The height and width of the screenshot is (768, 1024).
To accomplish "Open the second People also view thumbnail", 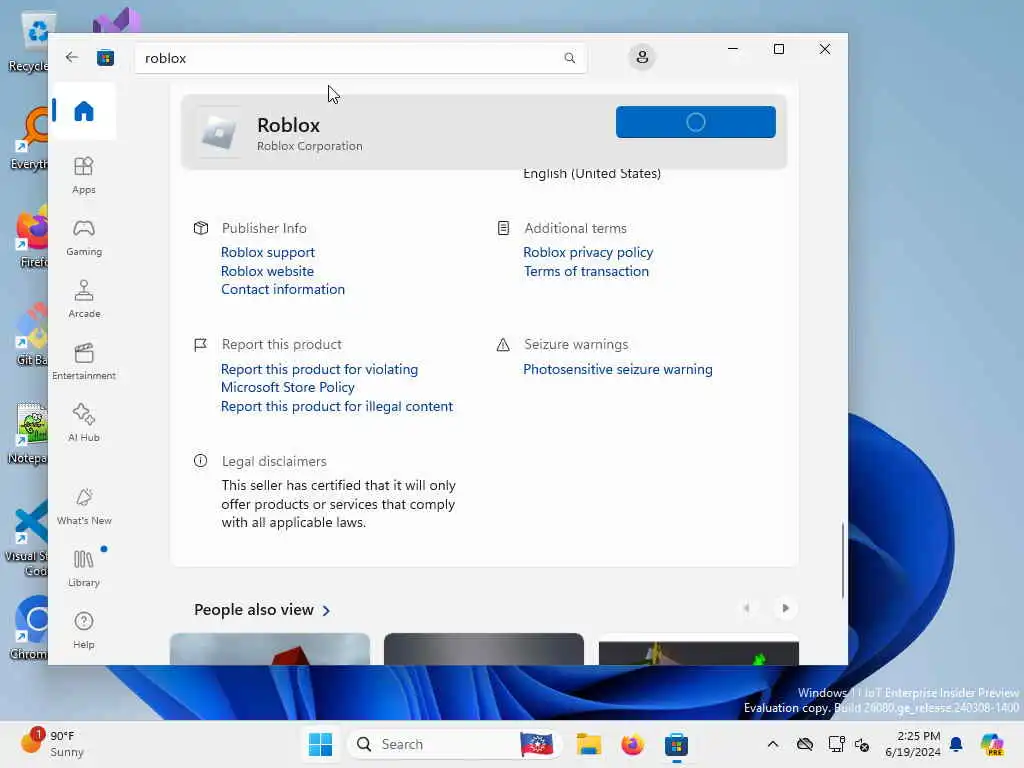I will [484, 649].
